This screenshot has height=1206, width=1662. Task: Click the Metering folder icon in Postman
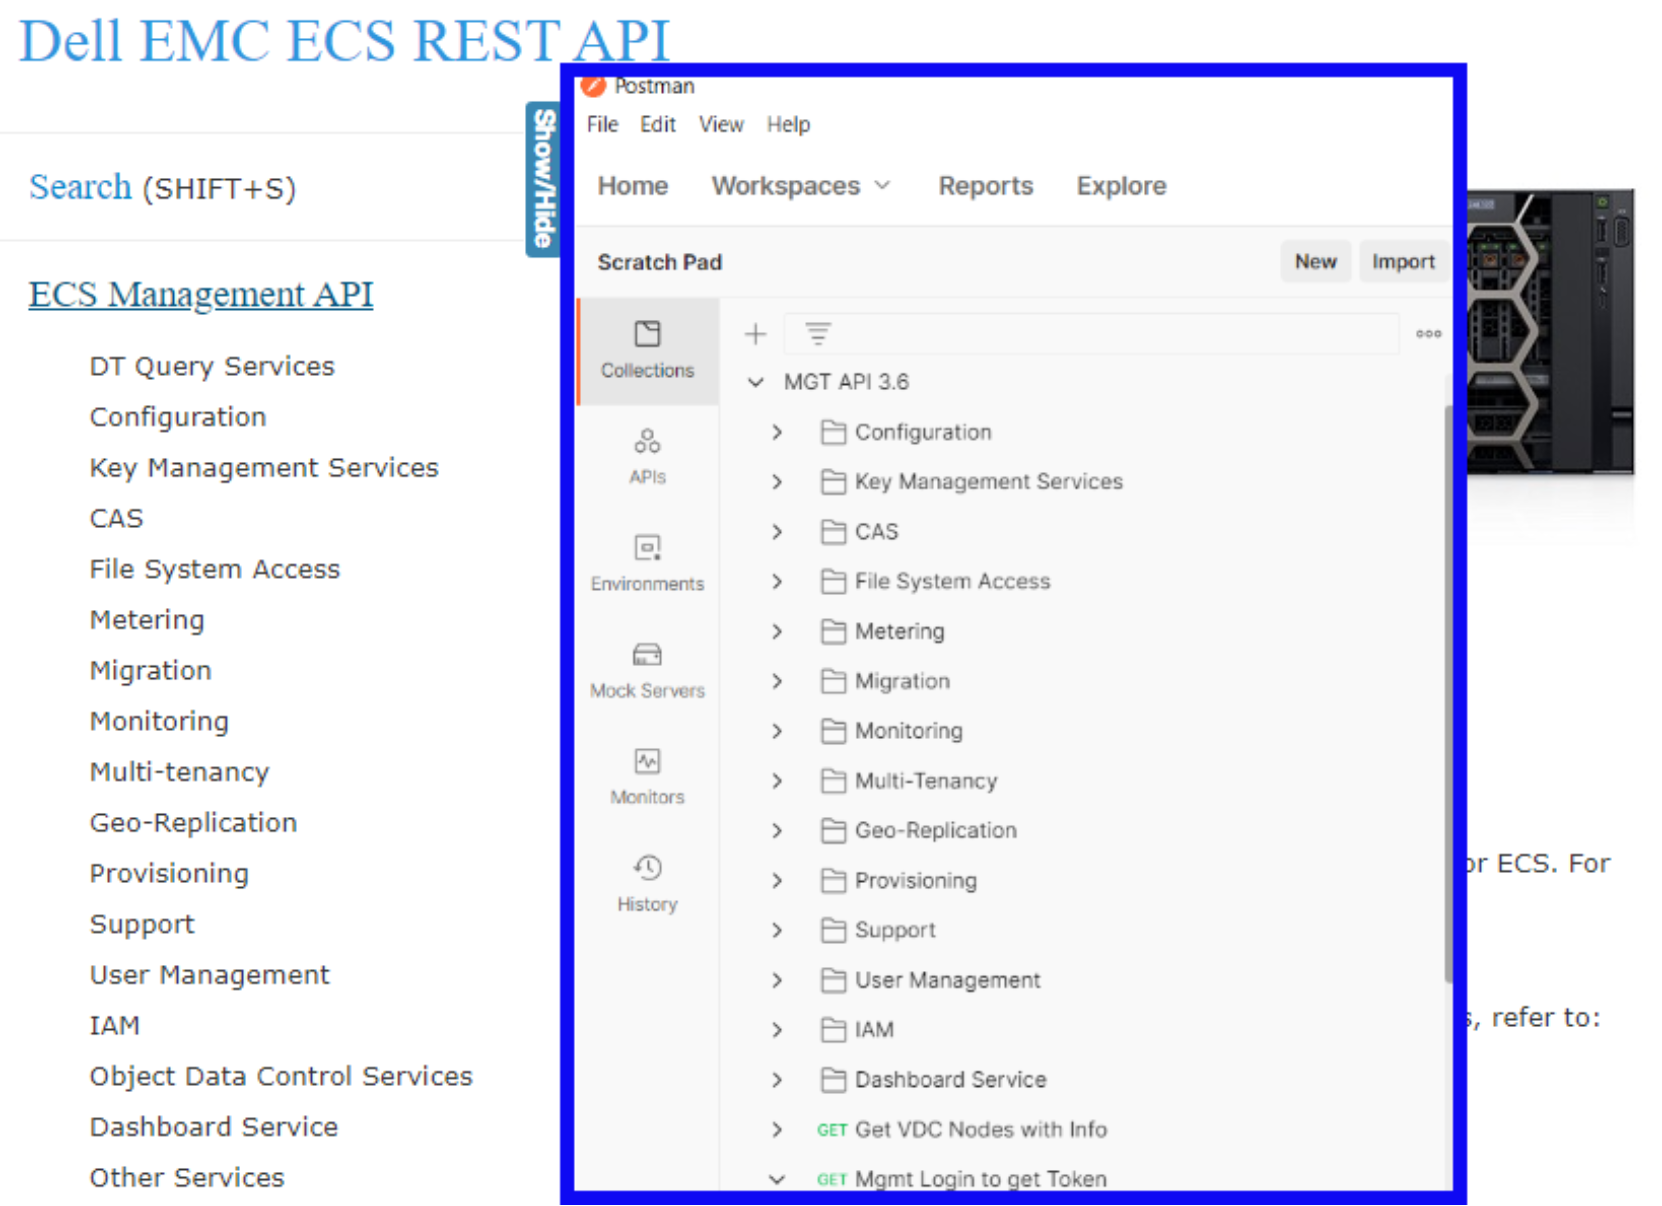click(x=833, y=631)
